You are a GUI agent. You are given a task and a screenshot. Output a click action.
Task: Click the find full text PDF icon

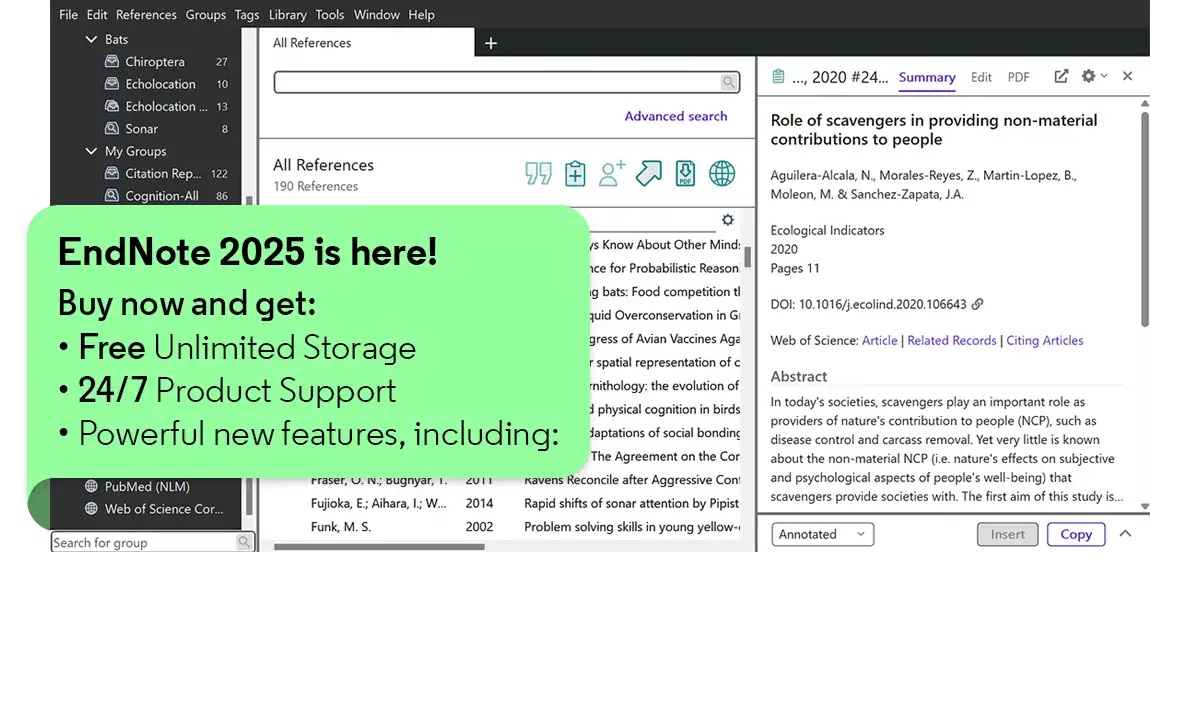685,174
